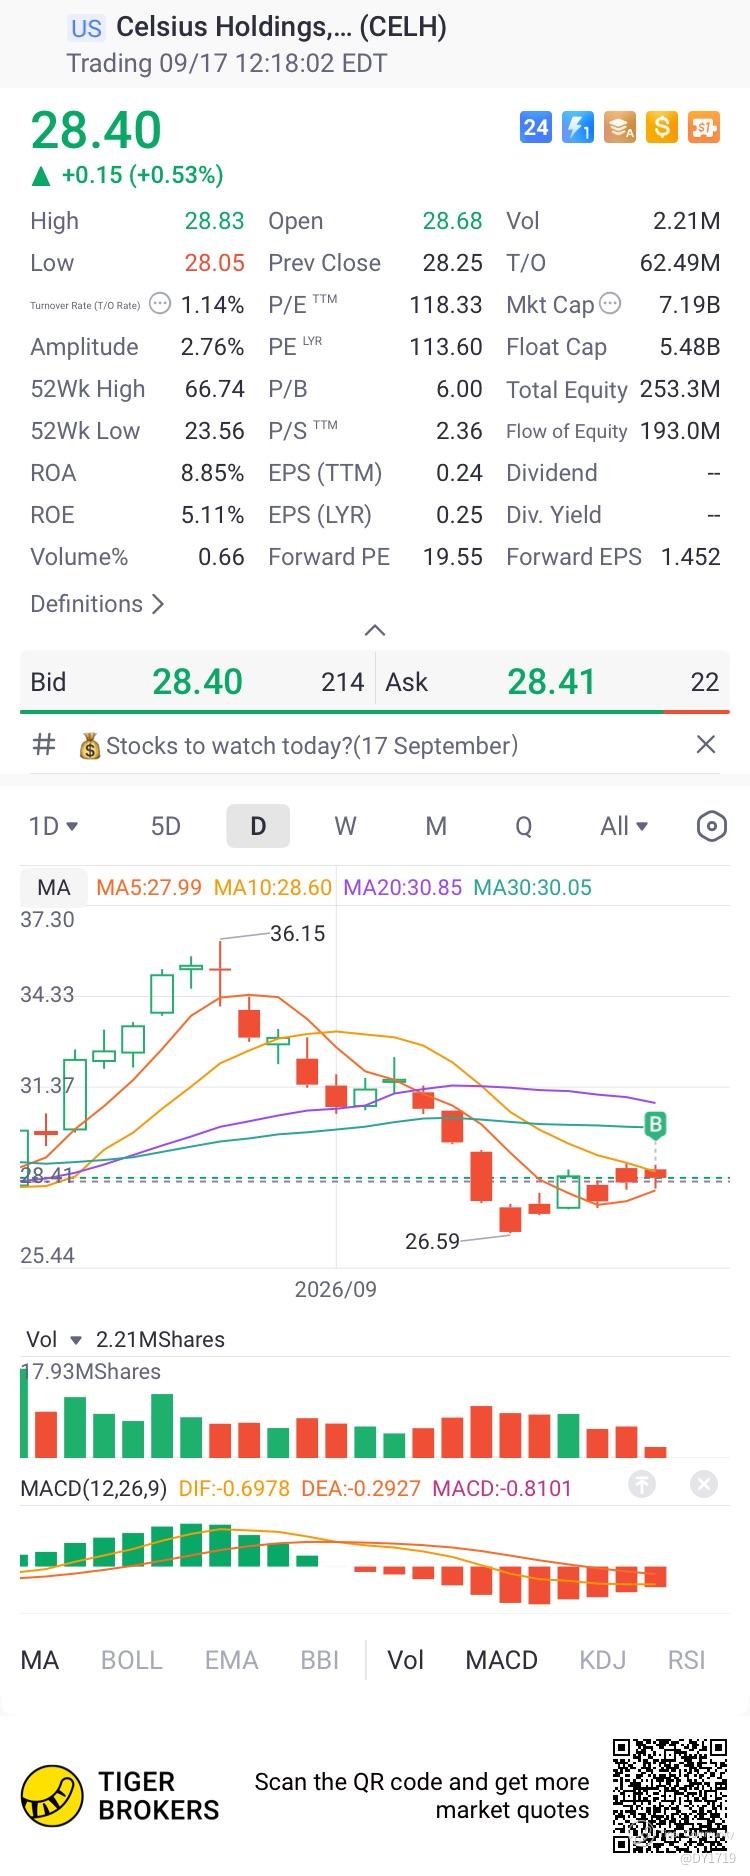
Task: Expand the All periods dropdown
Action: point(624,826)
